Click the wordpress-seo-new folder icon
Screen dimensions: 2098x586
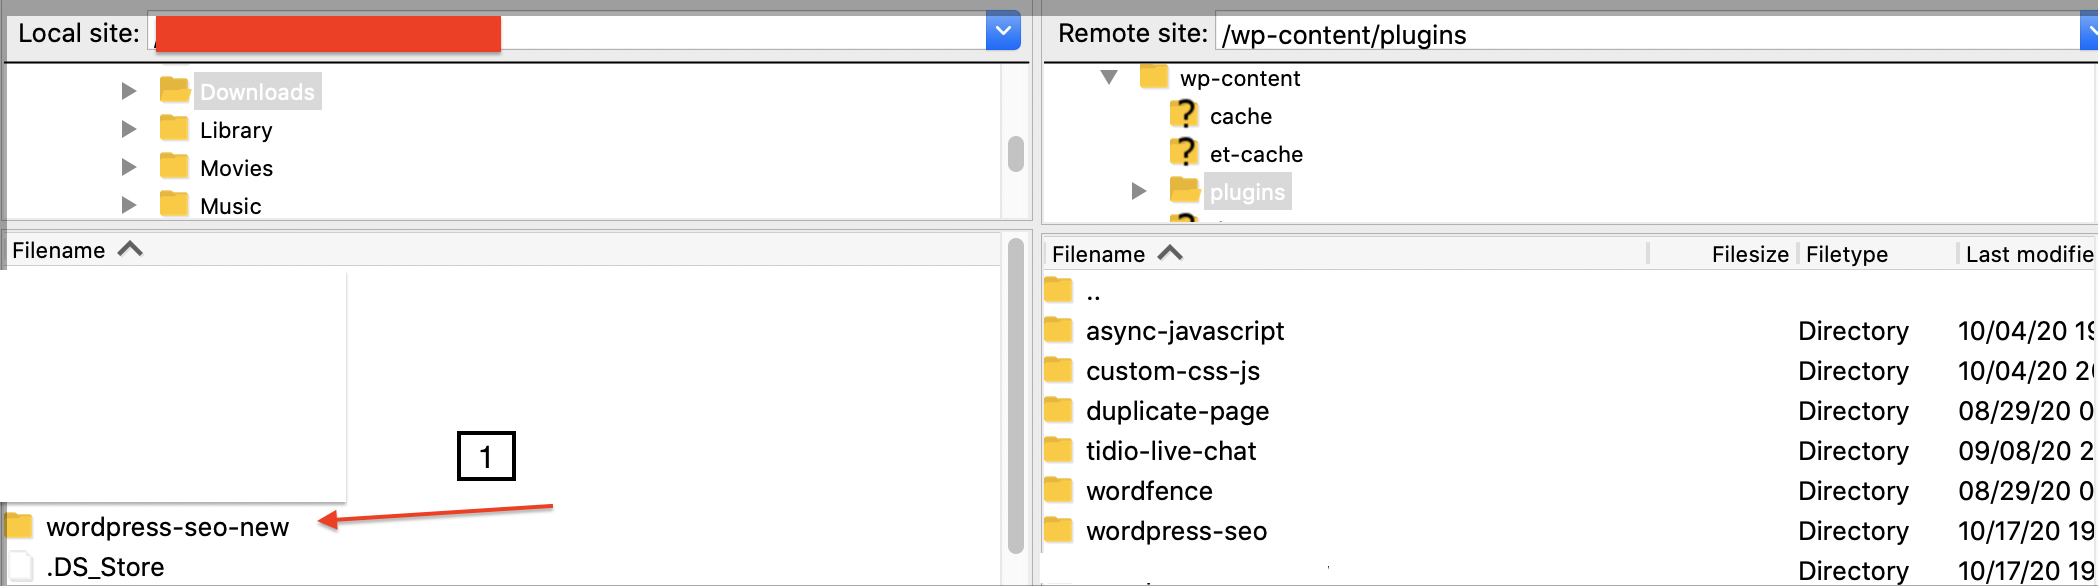click(19, 525)
